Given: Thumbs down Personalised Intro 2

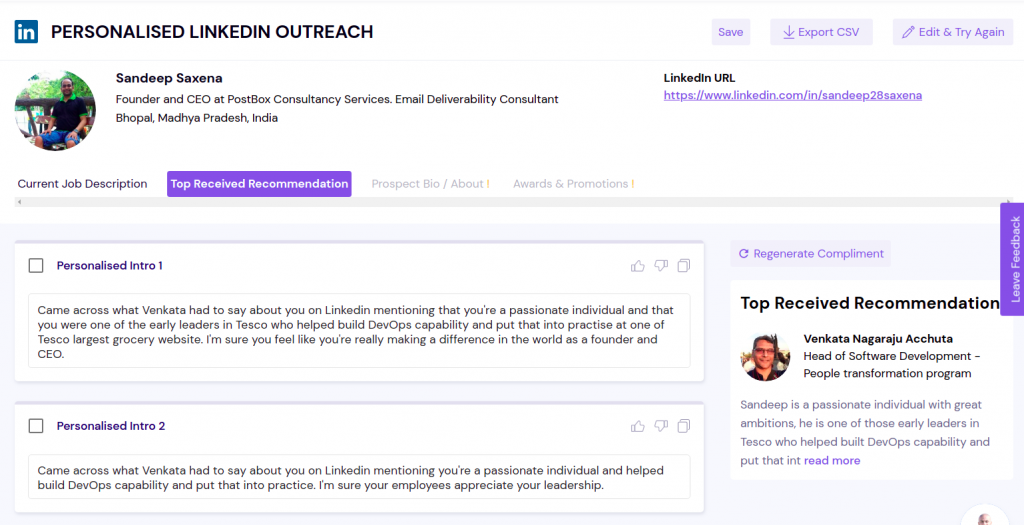Looking at the screenshot, I should pyautogui.click(x=661, y=426).
